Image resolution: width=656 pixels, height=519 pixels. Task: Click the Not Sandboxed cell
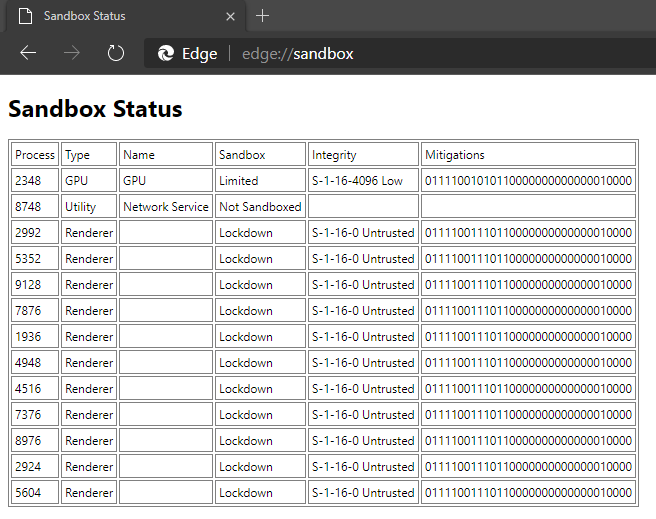click(x=260, y=207)
